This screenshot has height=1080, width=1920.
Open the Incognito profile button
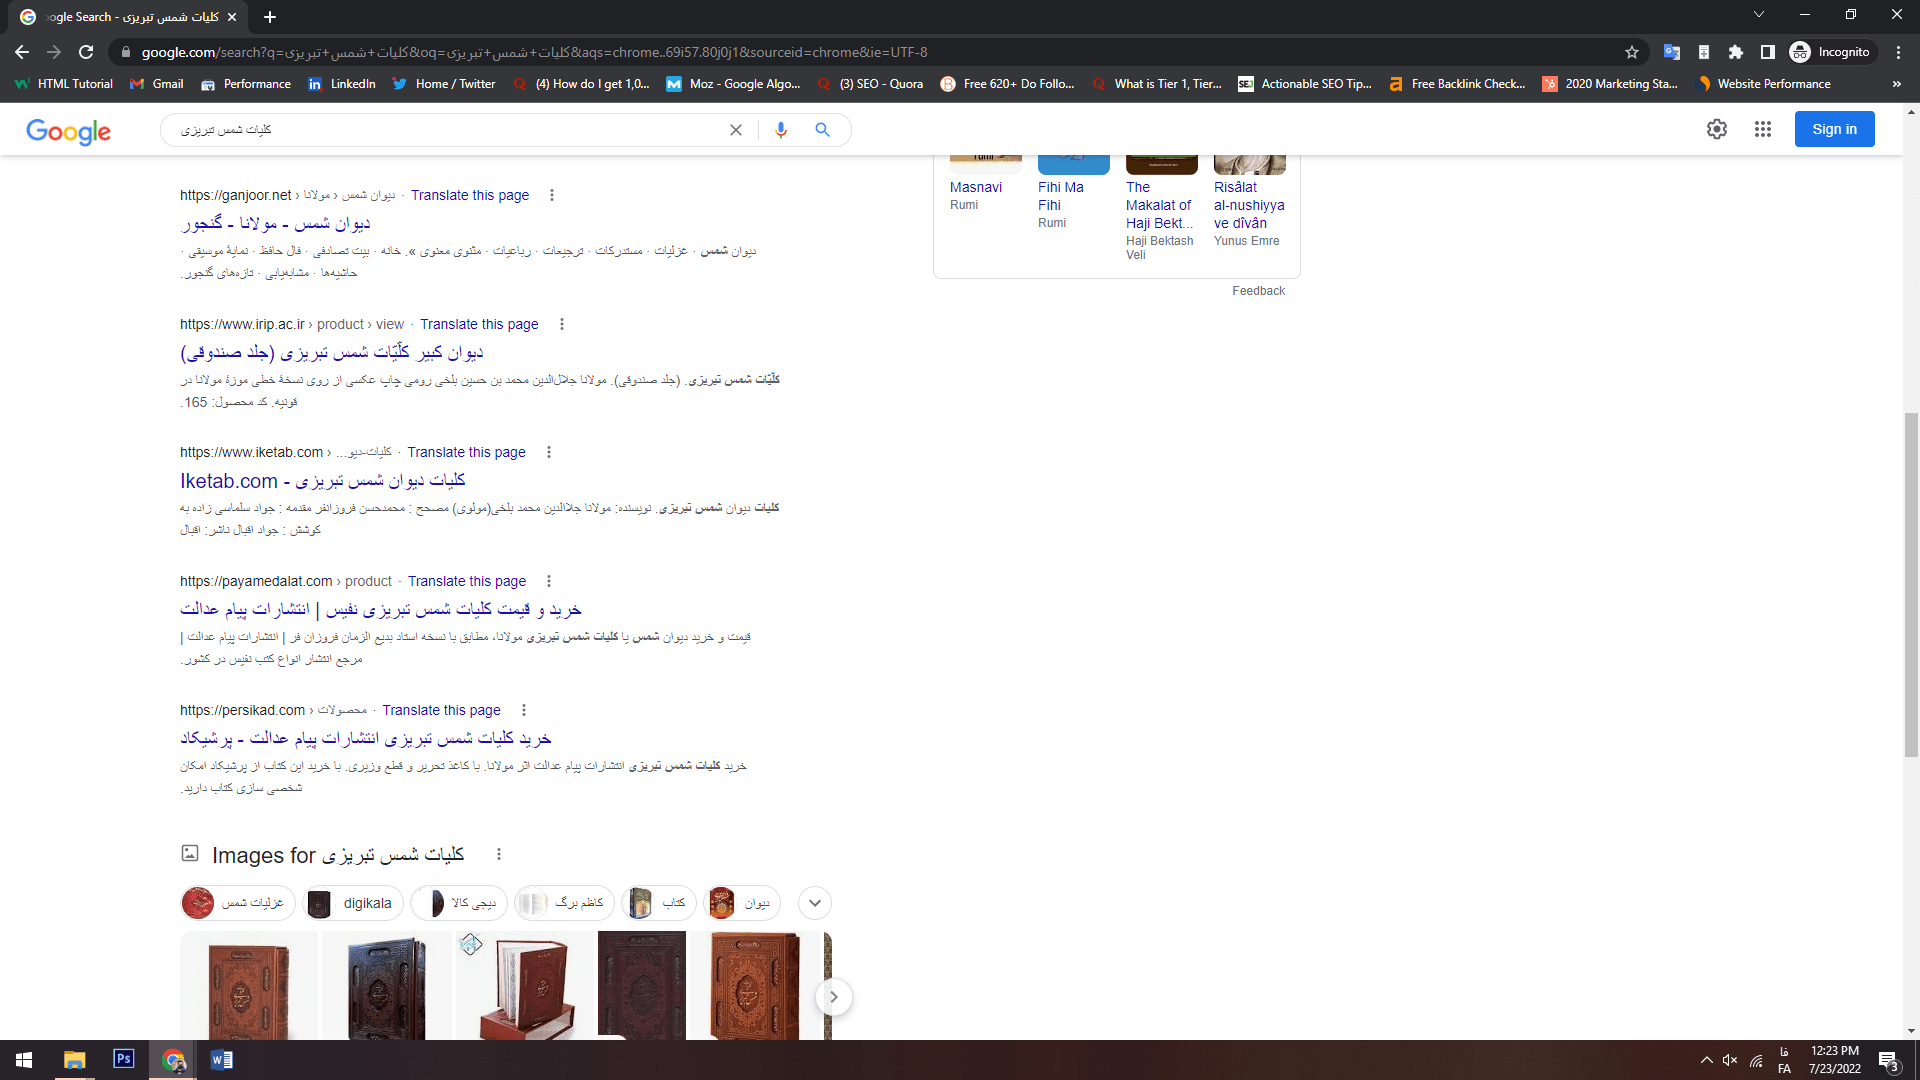(x=1830, y=52)
